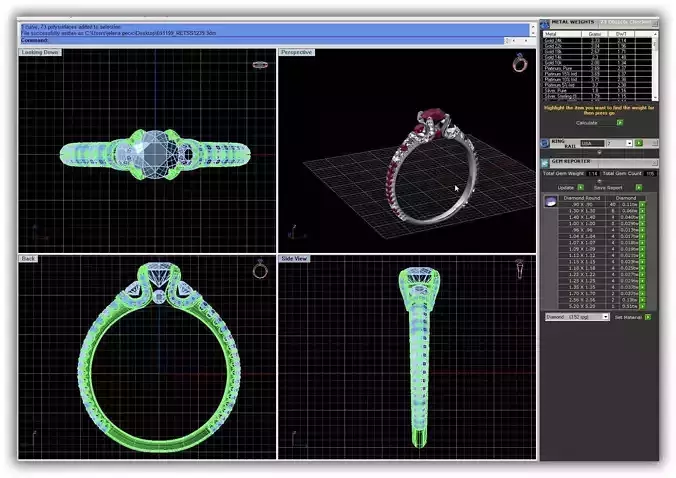The image size is (676, 478).
Task: Click the Grams column header
Action: coord(595,34)
